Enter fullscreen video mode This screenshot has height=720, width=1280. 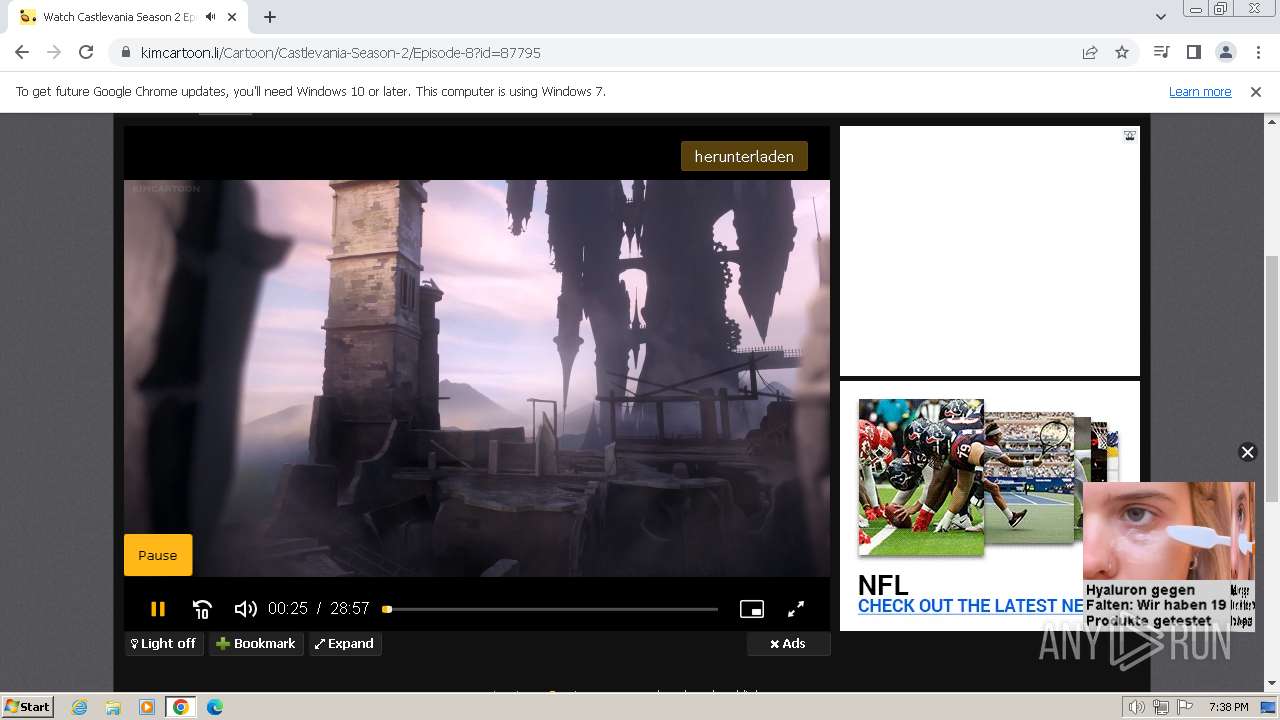pos(796,609)
